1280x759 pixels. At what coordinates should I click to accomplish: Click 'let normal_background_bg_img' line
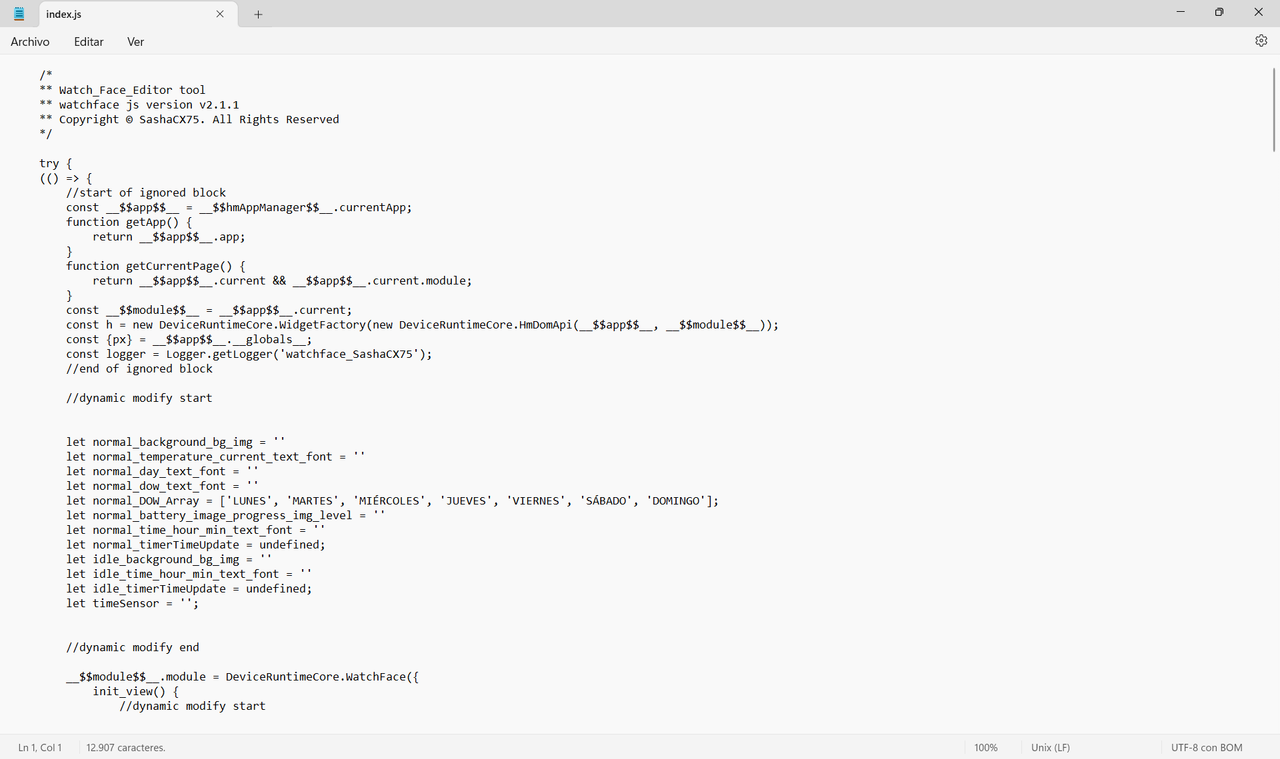[x=176, y=442]
